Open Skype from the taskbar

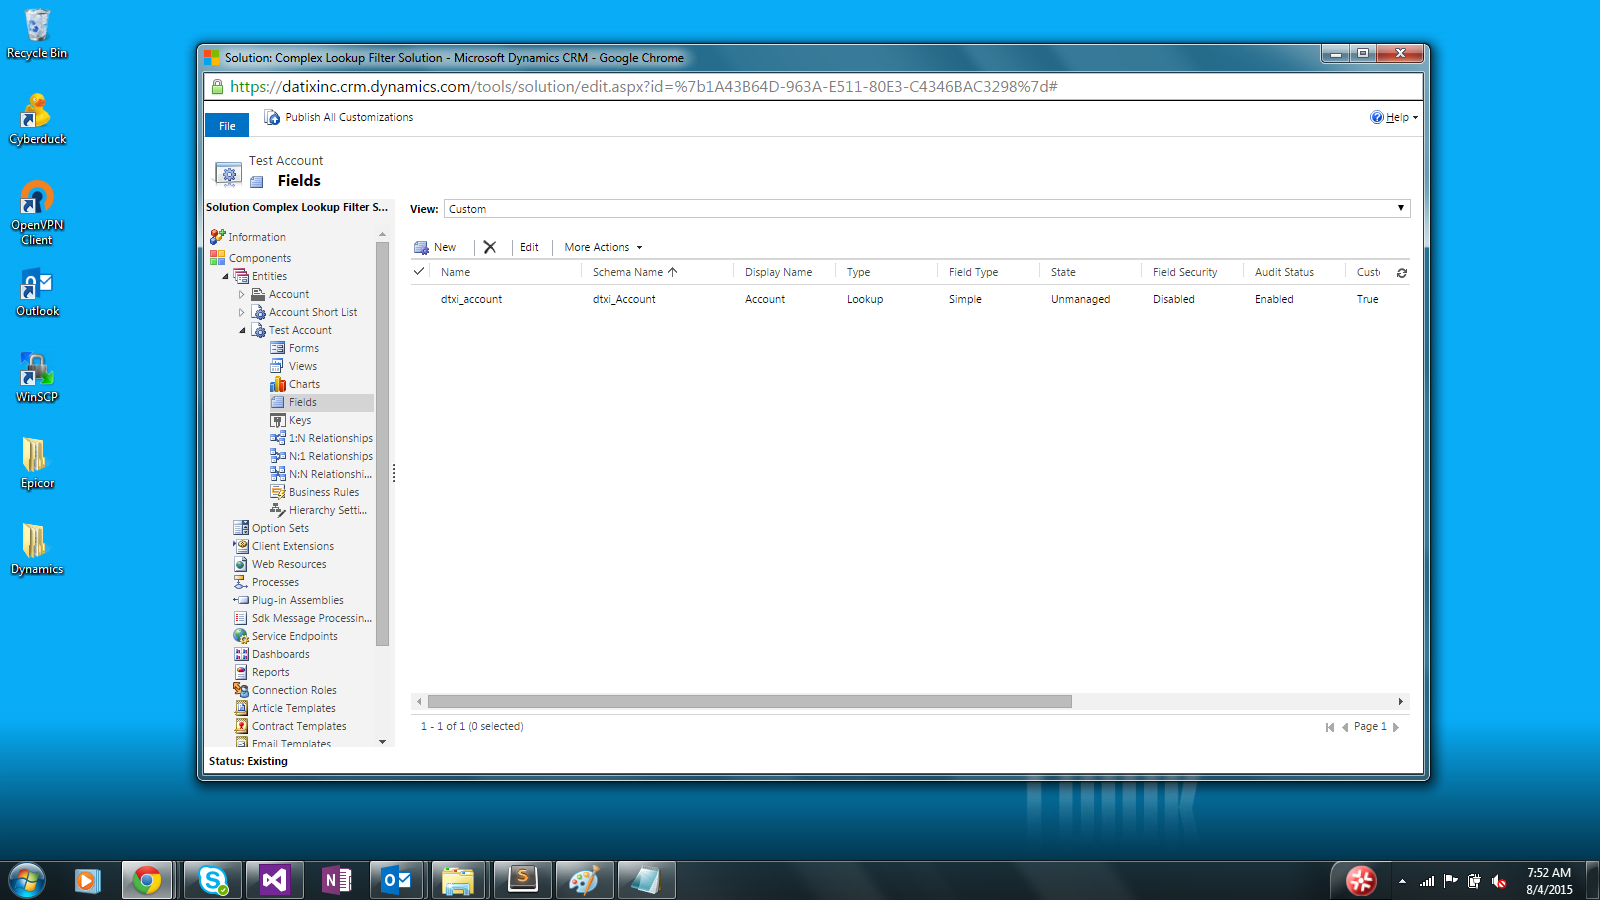[x=212, y=880]
